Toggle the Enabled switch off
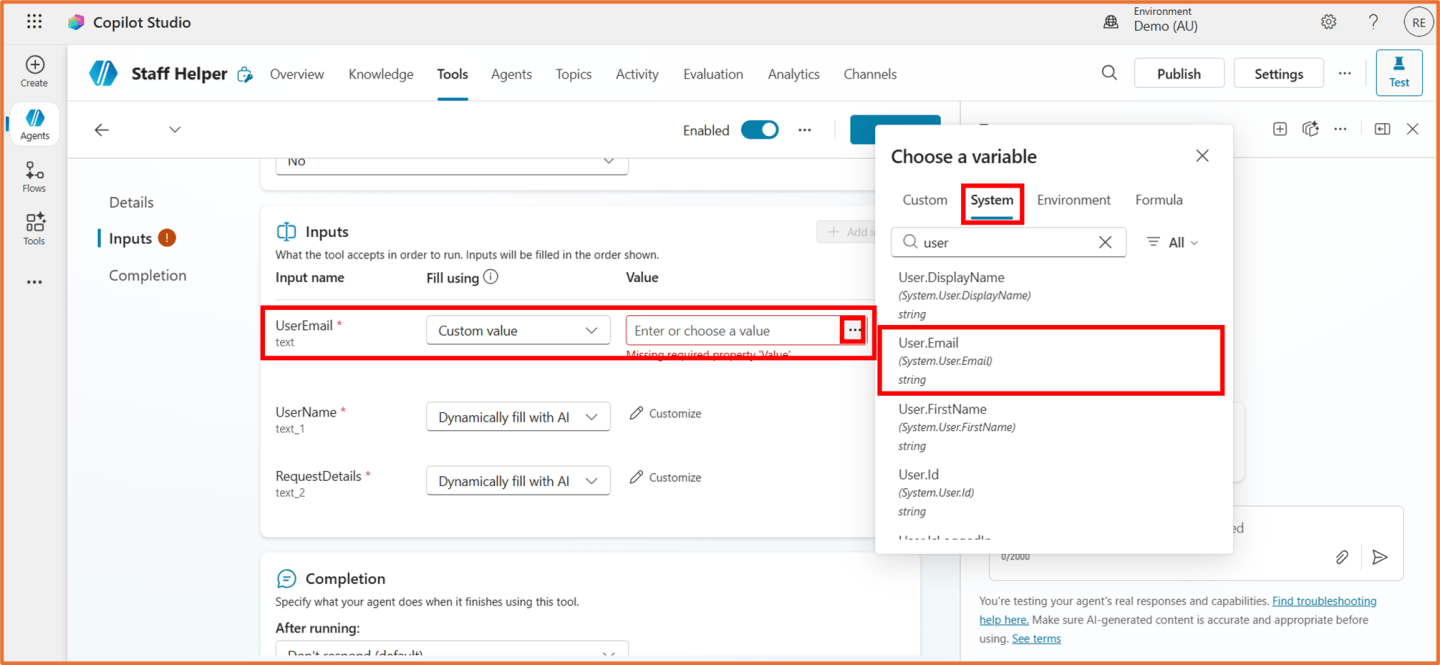1440x665 pixels. pyautogui.click(x=760, y=130)
